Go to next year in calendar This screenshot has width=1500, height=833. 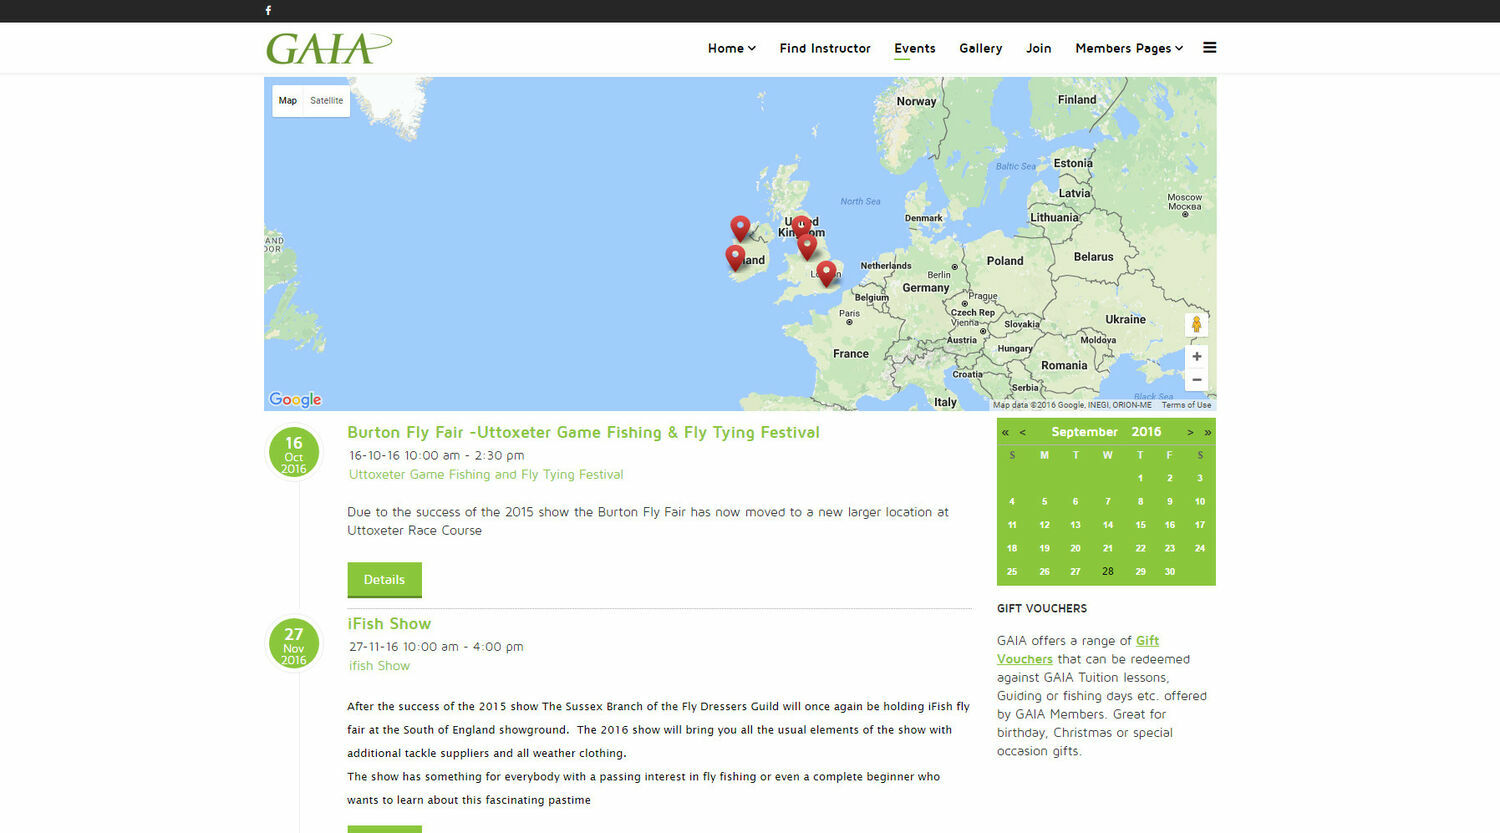point(1208,432)
